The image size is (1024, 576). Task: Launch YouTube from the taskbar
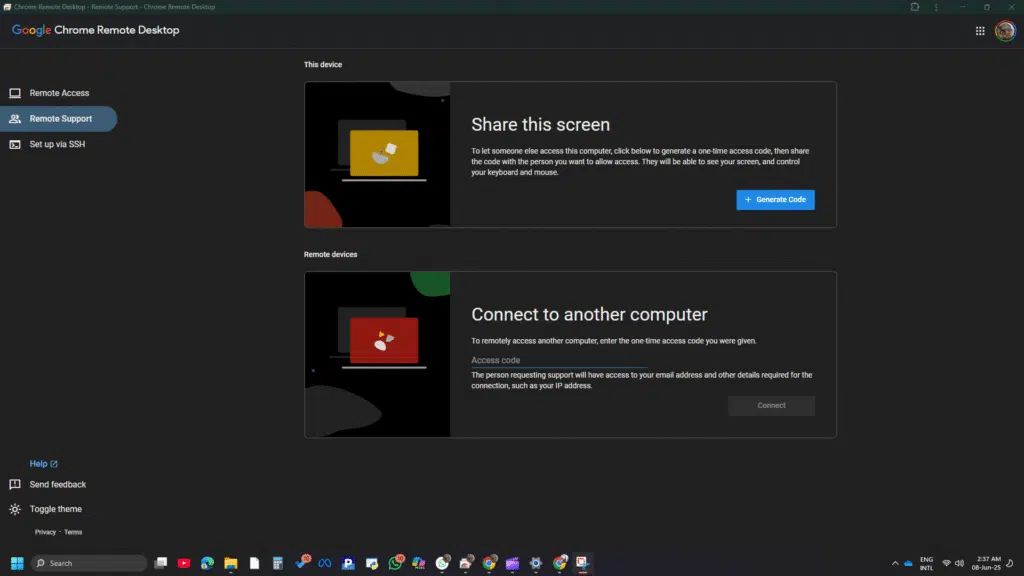pyautogui.click(x=184, y=563)
